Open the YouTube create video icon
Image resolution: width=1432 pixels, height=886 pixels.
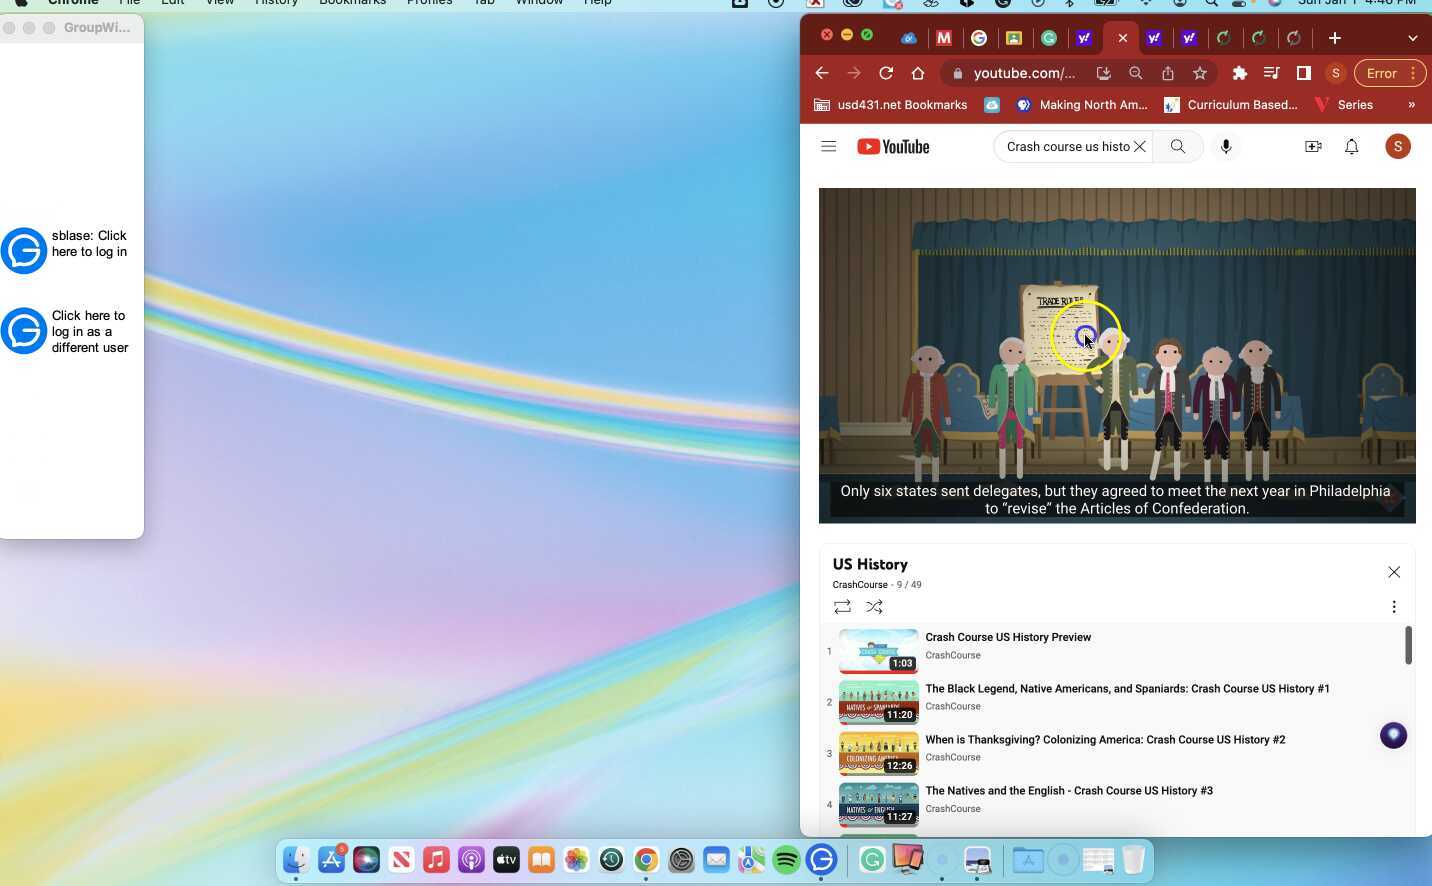click(1313, 147)
